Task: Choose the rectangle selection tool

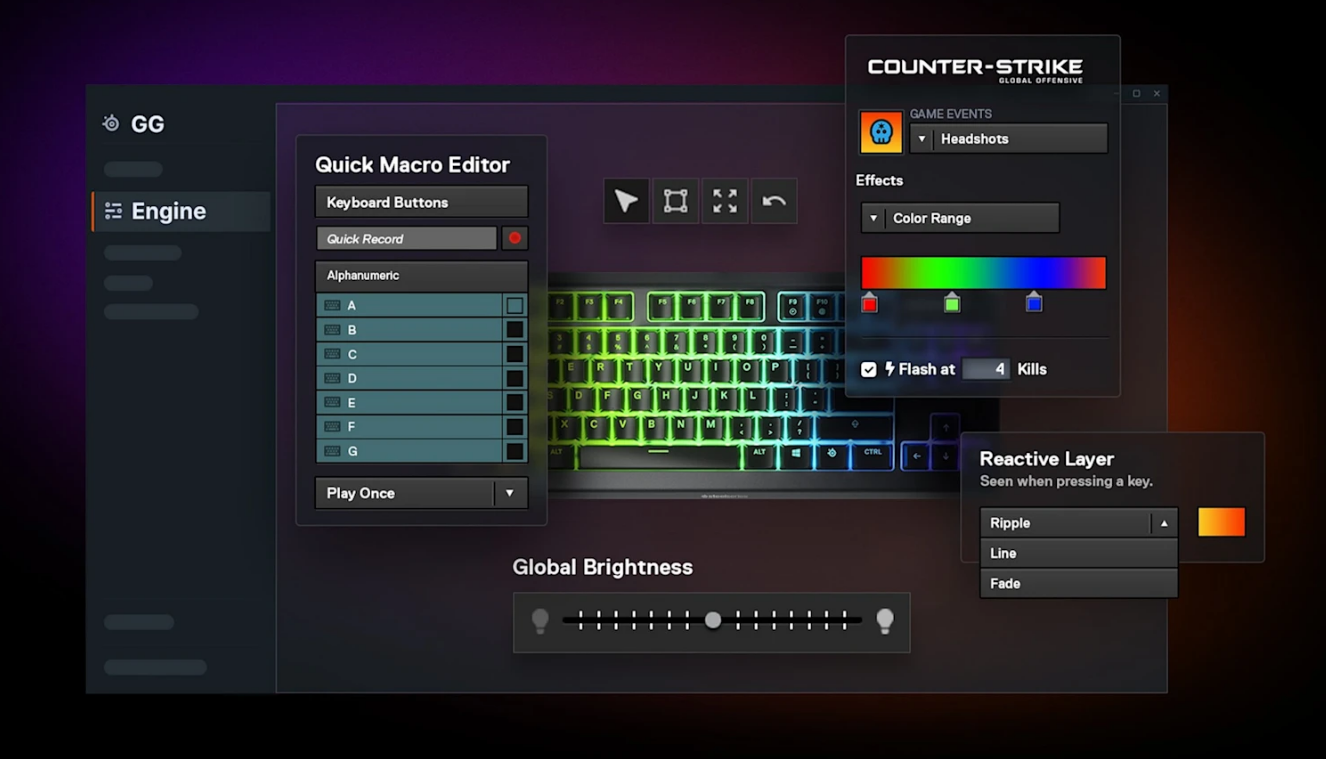Action: pyautogui.click(x=675, y=201)
